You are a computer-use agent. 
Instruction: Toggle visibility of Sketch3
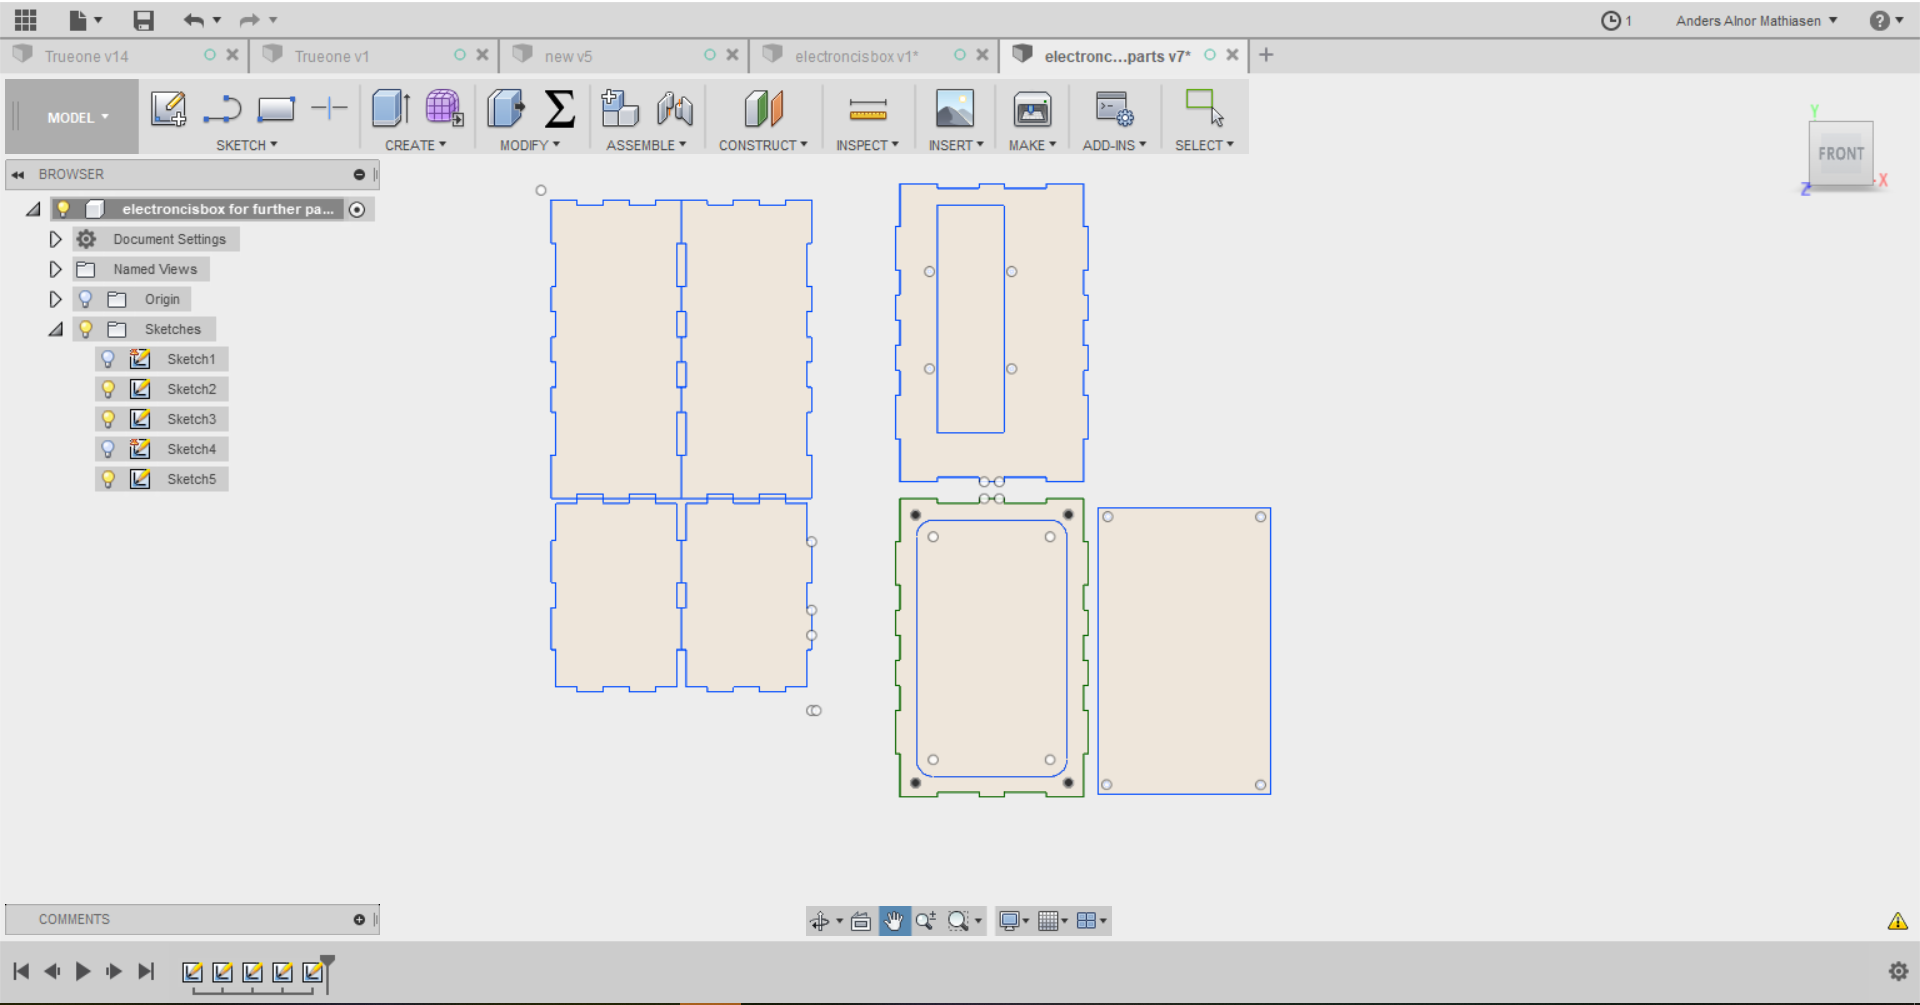coord(108,419)
